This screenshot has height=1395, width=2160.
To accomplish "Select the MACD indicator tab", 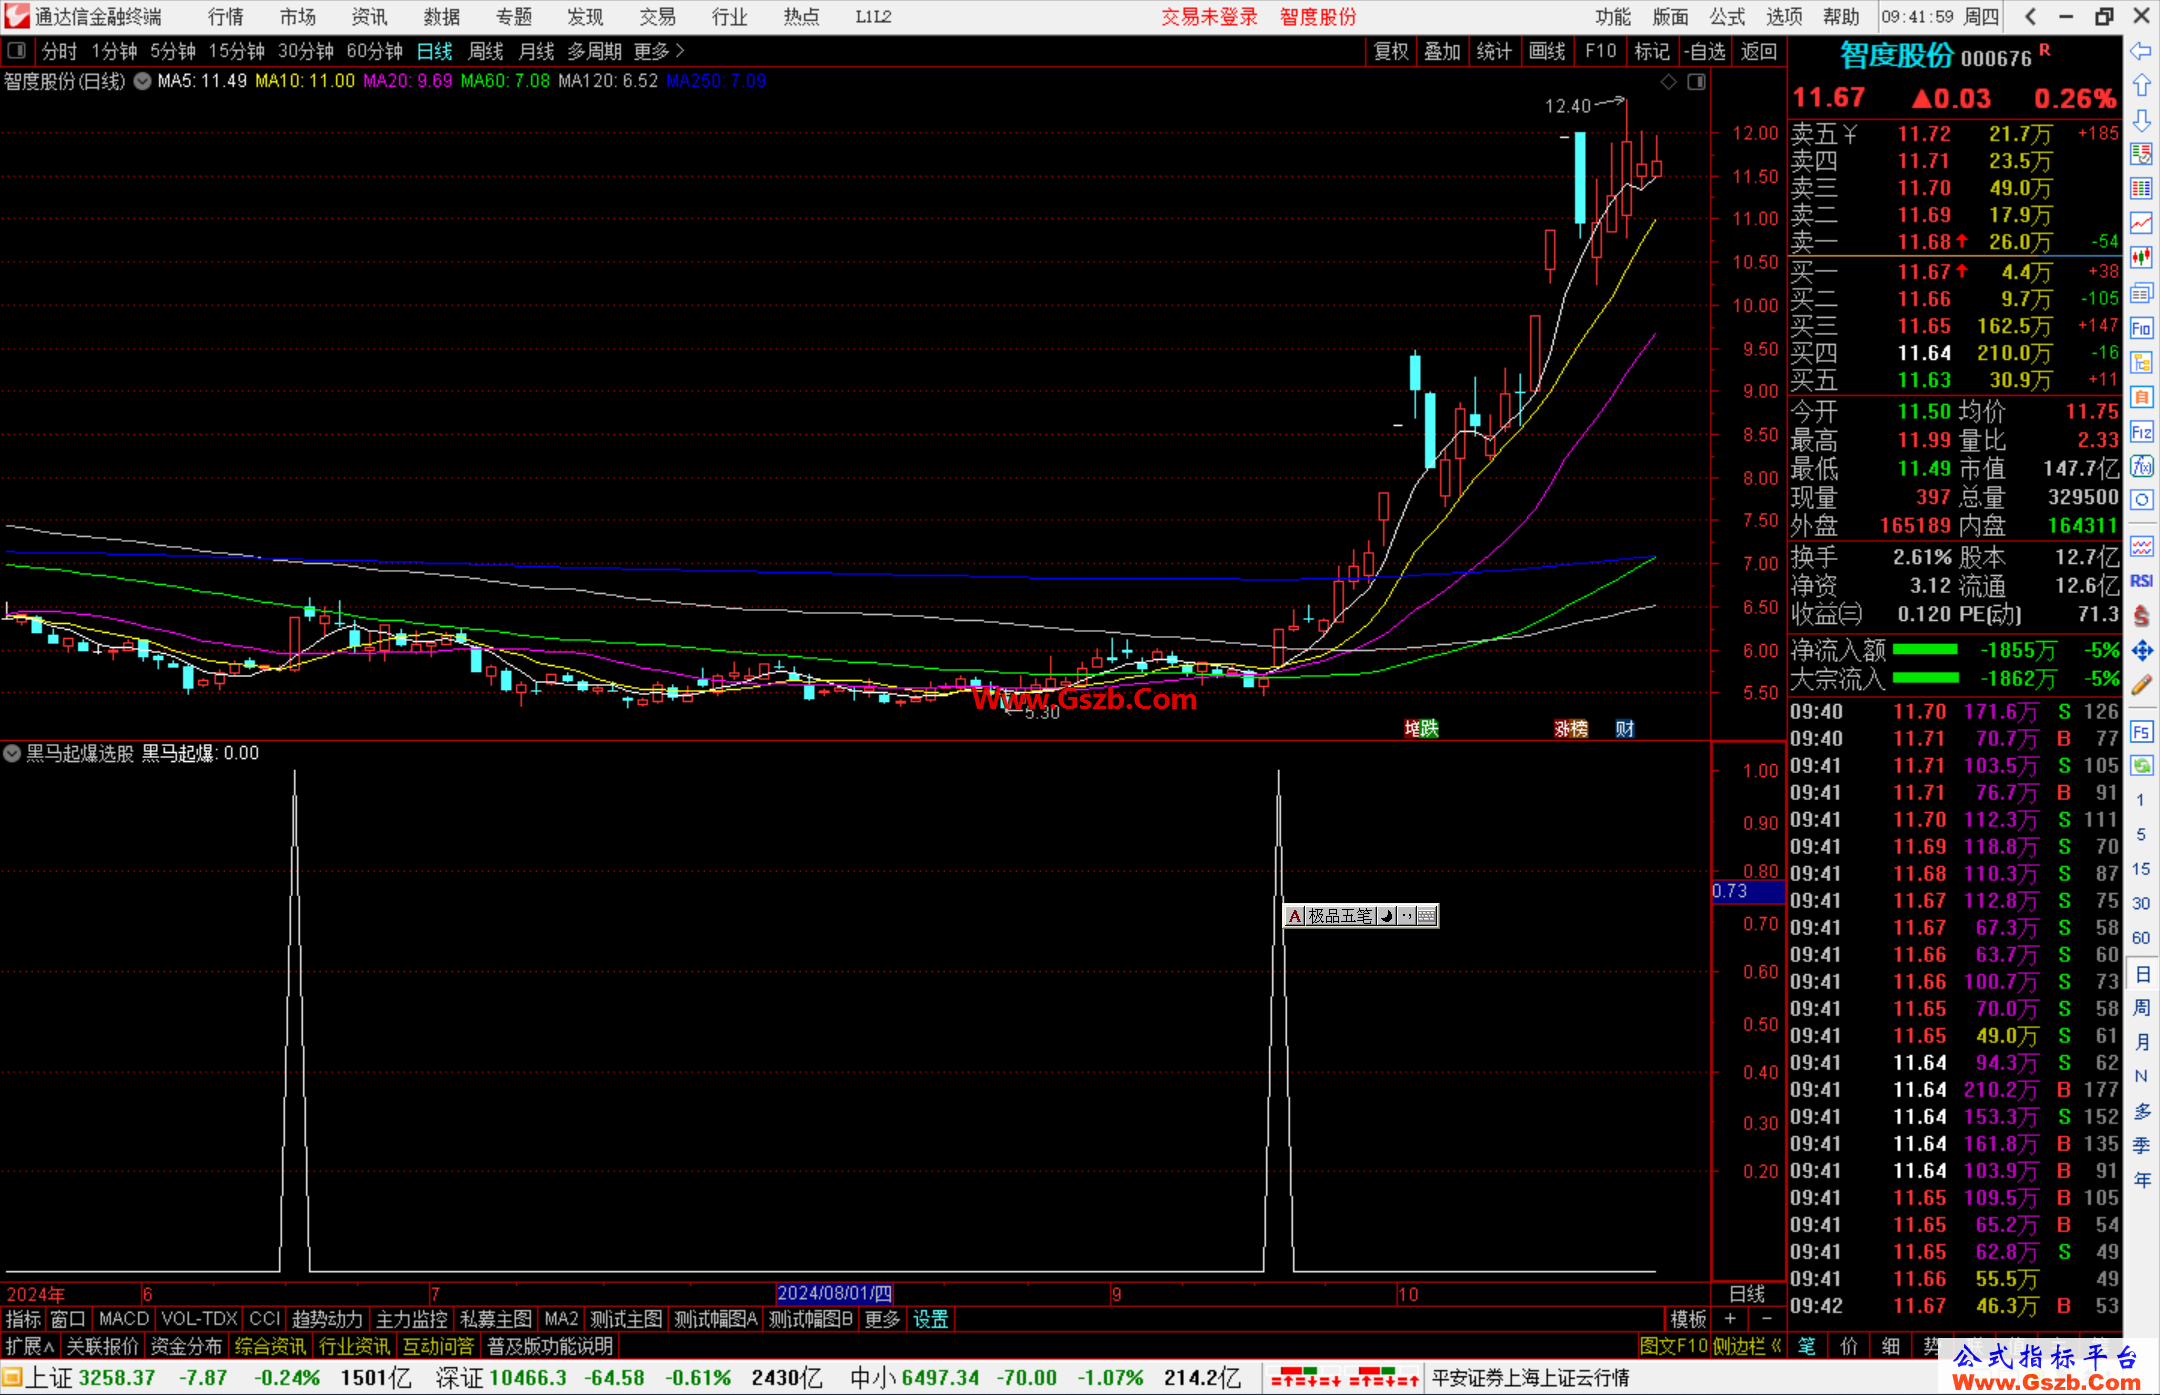I will coord(123,1319).
